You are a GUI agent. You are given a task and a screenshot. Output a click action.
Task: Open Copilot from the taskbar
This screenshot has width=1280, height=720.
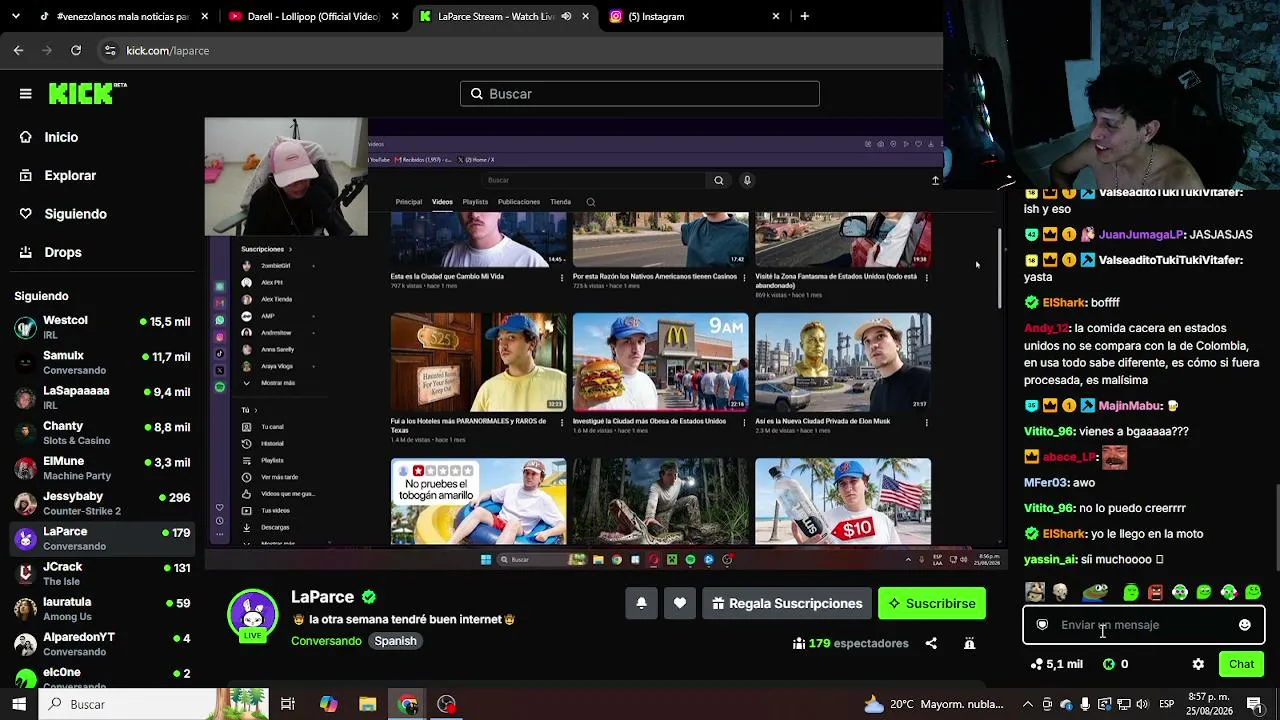(x=328, y=704)
